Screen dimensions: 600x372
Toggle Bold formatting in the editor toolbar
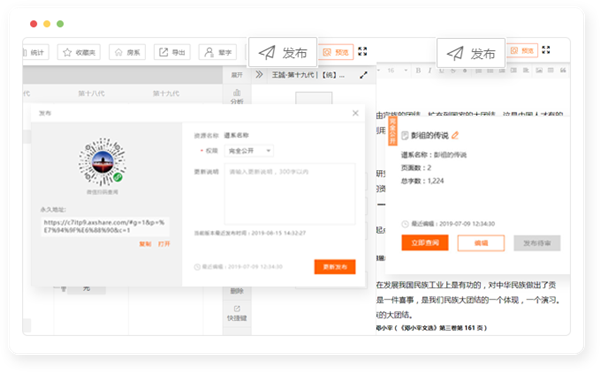[418, 70]
